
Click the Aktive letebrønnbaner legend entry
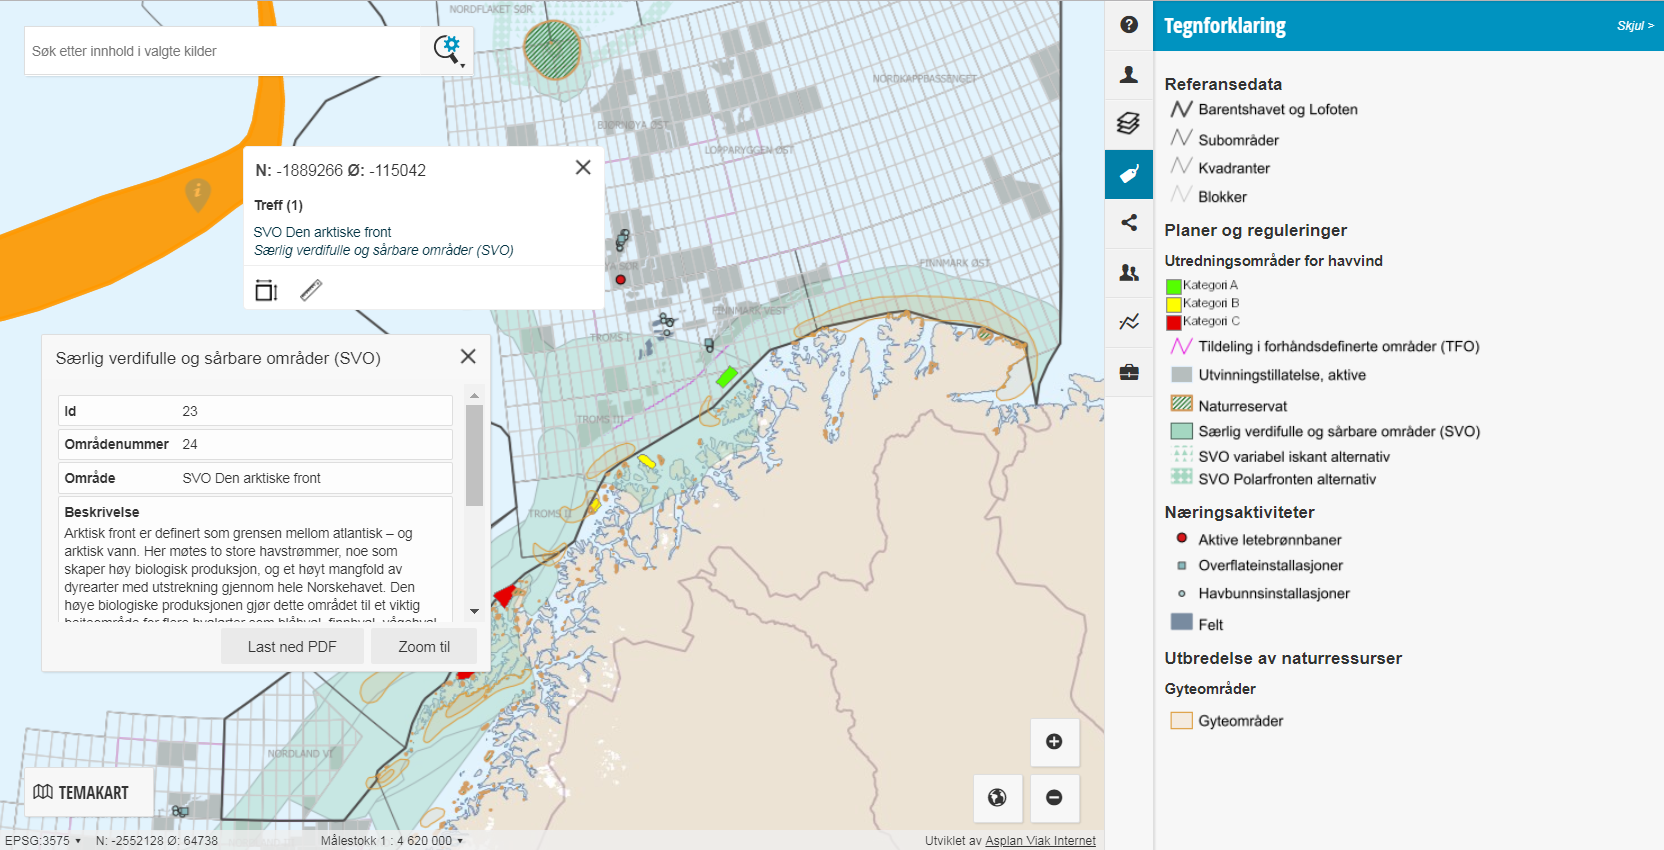click(x=1270, y=540)
